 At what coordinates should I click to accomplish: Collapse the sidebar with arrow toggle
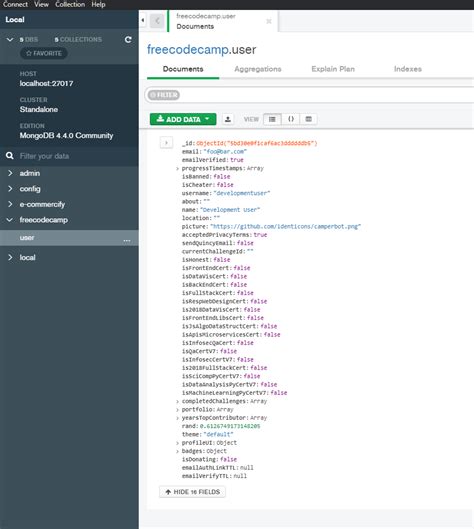[x=143, y=20]
